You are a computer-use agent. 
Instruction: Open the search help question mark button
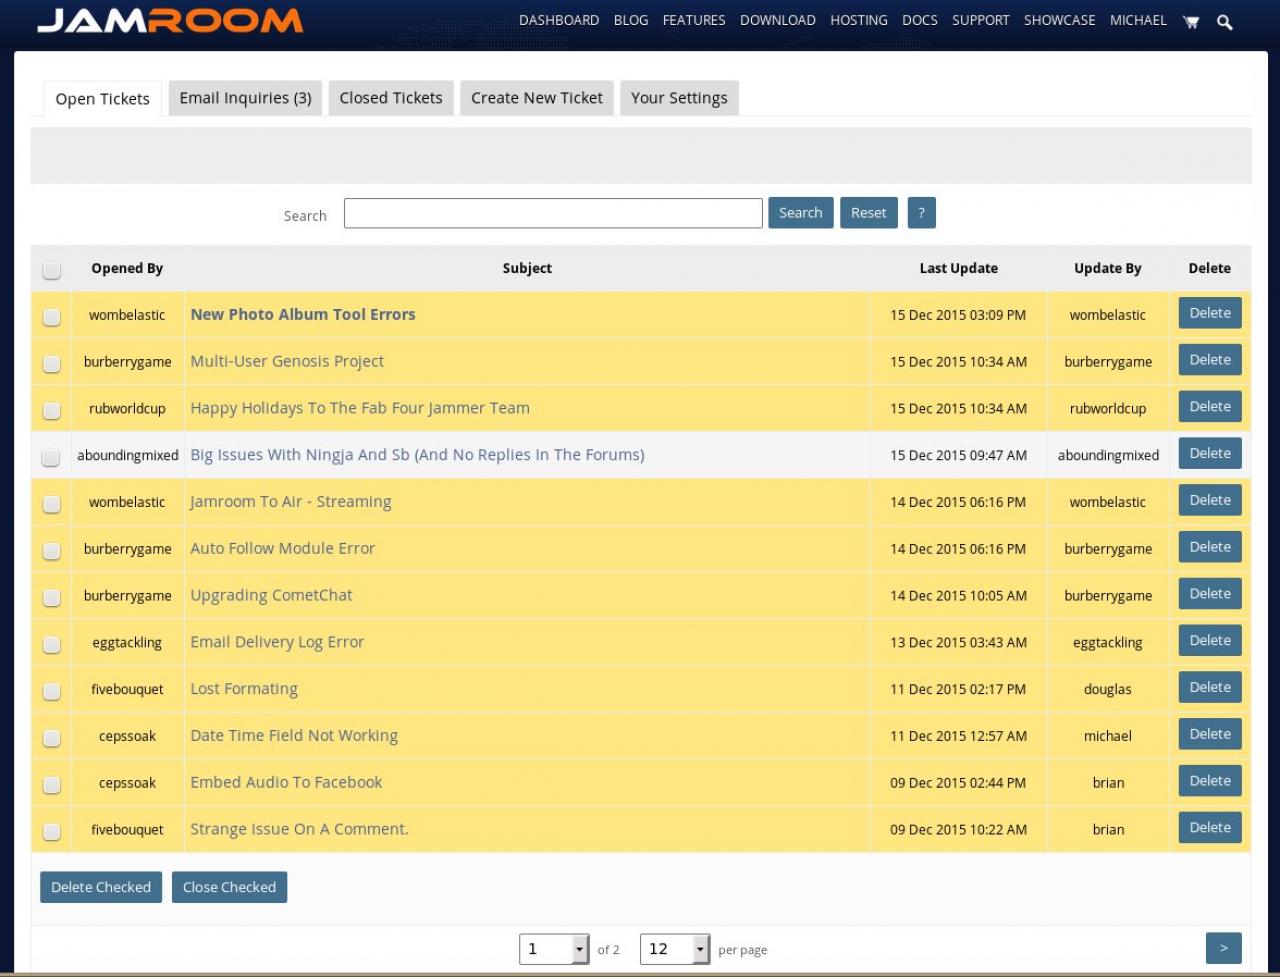coord(921,213)
